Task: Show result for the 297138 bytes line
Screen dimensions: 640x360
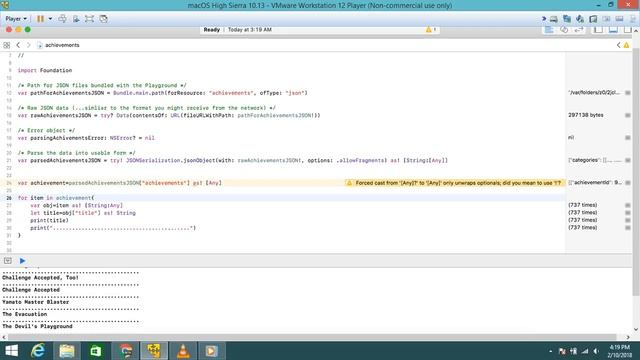Action: (x=628, y=116)
